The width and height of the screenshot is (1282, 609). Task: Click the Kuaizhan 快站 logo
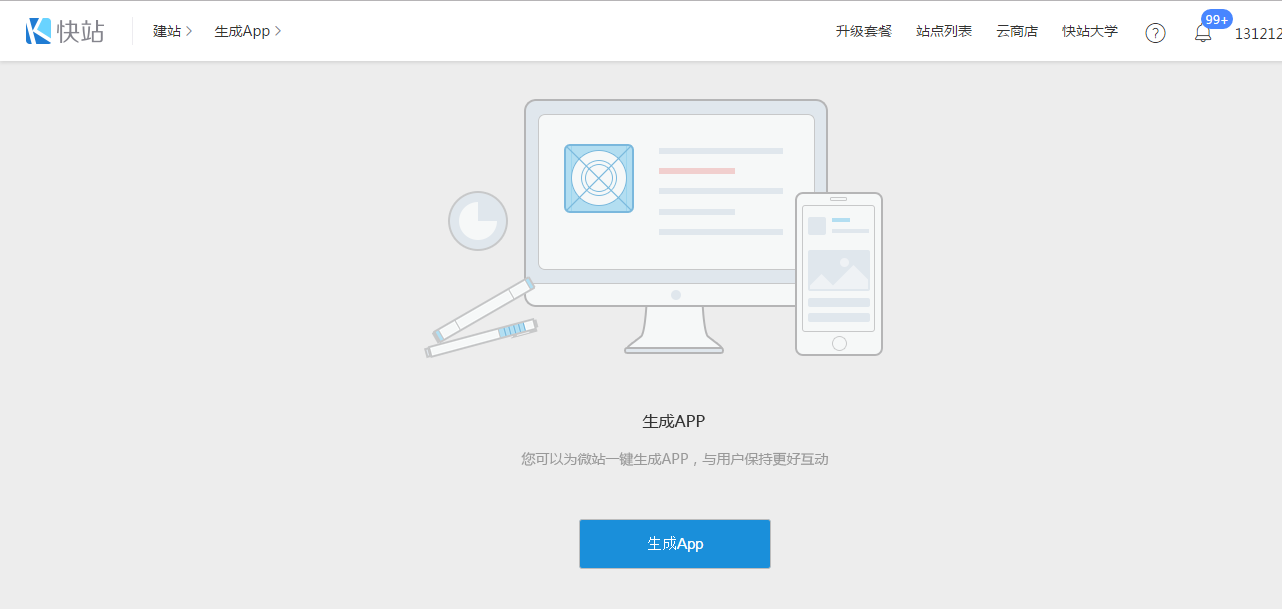65,31
